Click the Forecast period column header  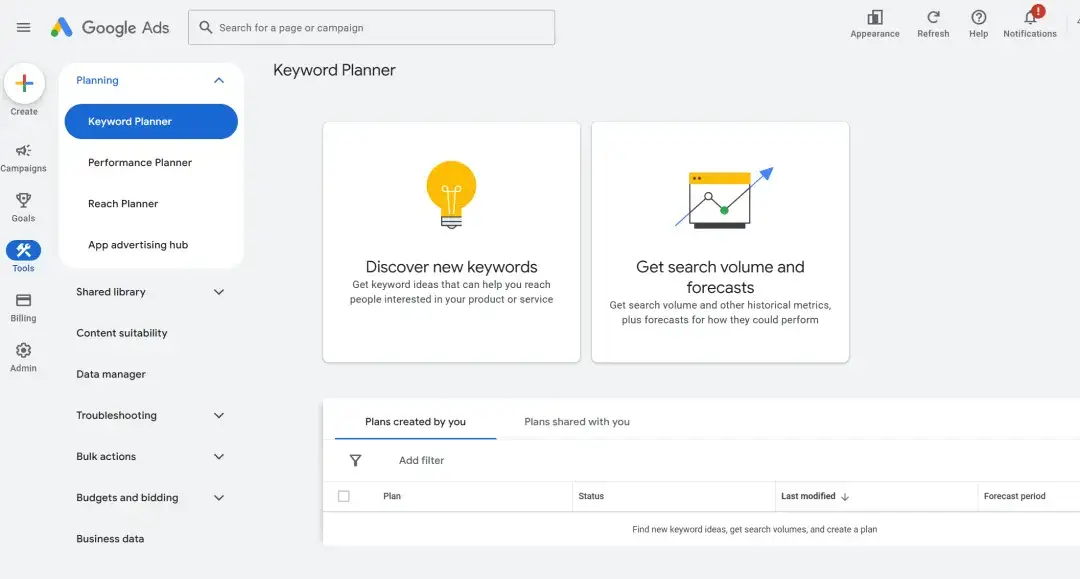(x=1015, y=496)
